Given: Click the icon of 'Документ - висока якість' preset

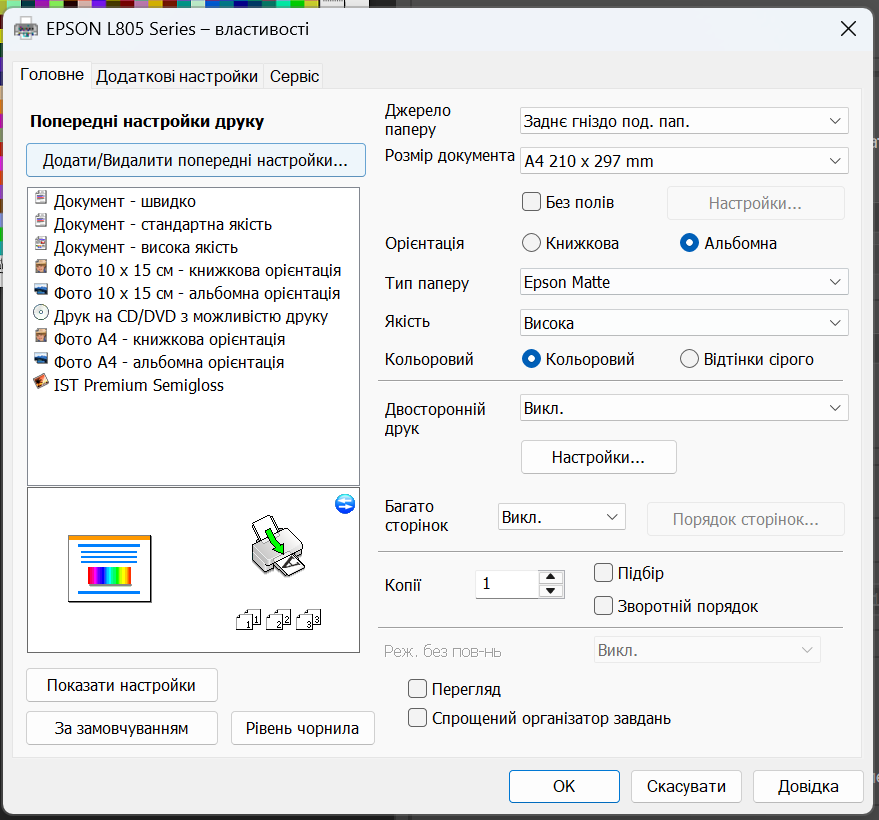Looking at the screenshot, I should pos(41,243).
